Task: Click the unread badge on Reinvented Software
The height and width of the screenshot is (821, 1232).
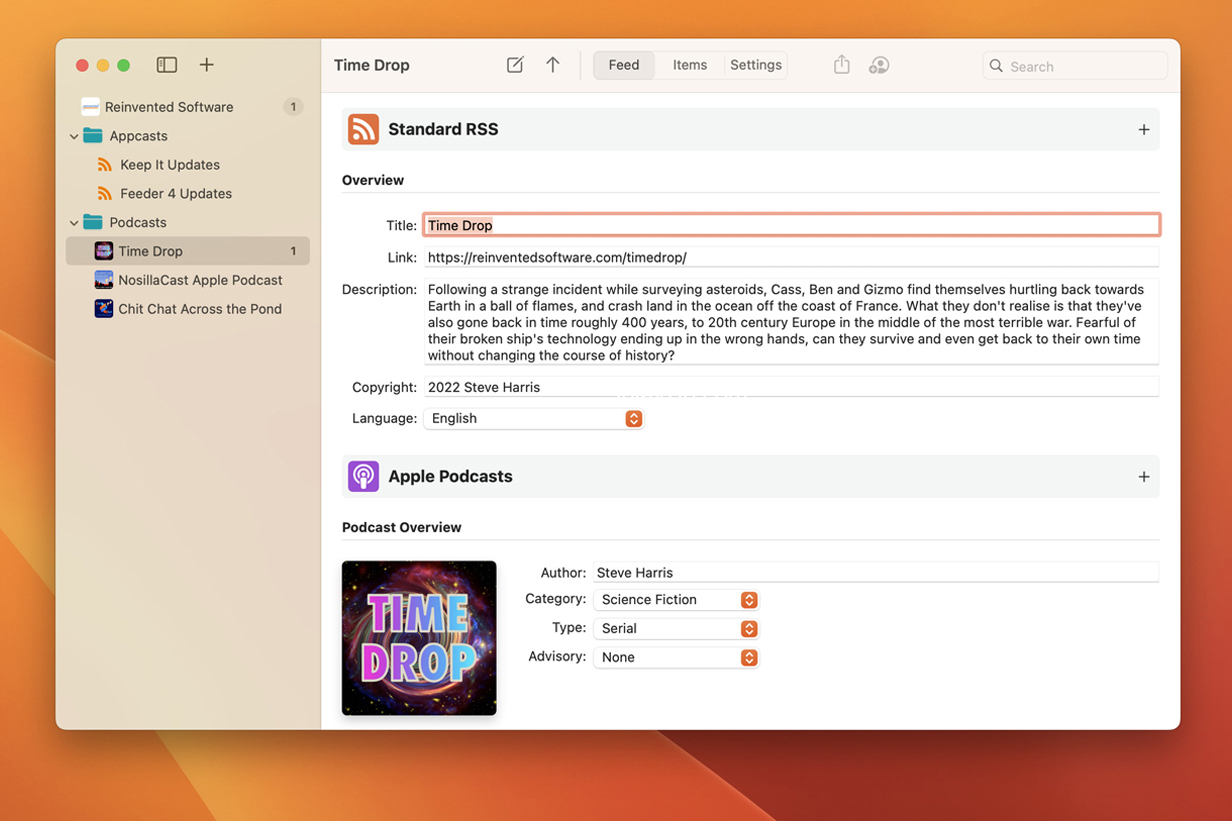Action: point(293,107)
